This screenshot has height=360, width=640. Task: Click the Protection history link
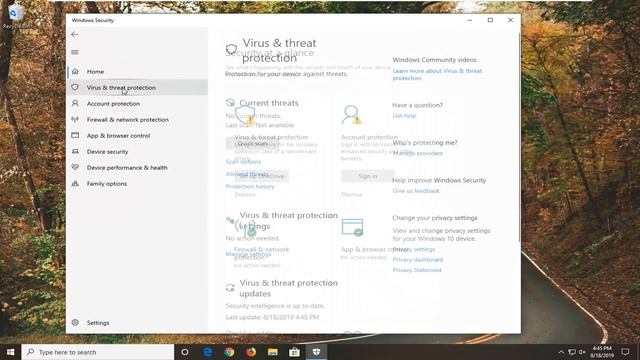pos(250,187)
